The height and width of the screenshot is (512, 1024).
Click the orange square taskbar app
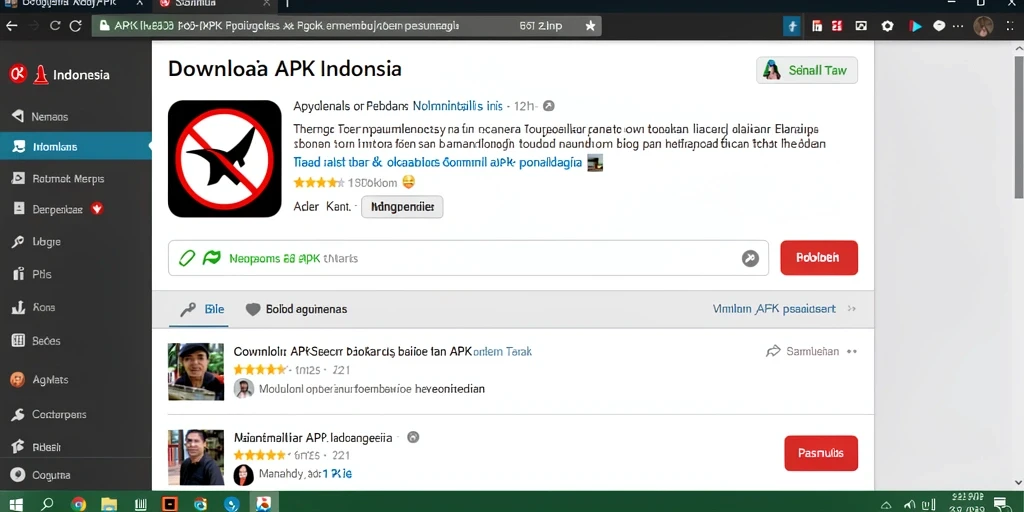(x=170, y=504)
